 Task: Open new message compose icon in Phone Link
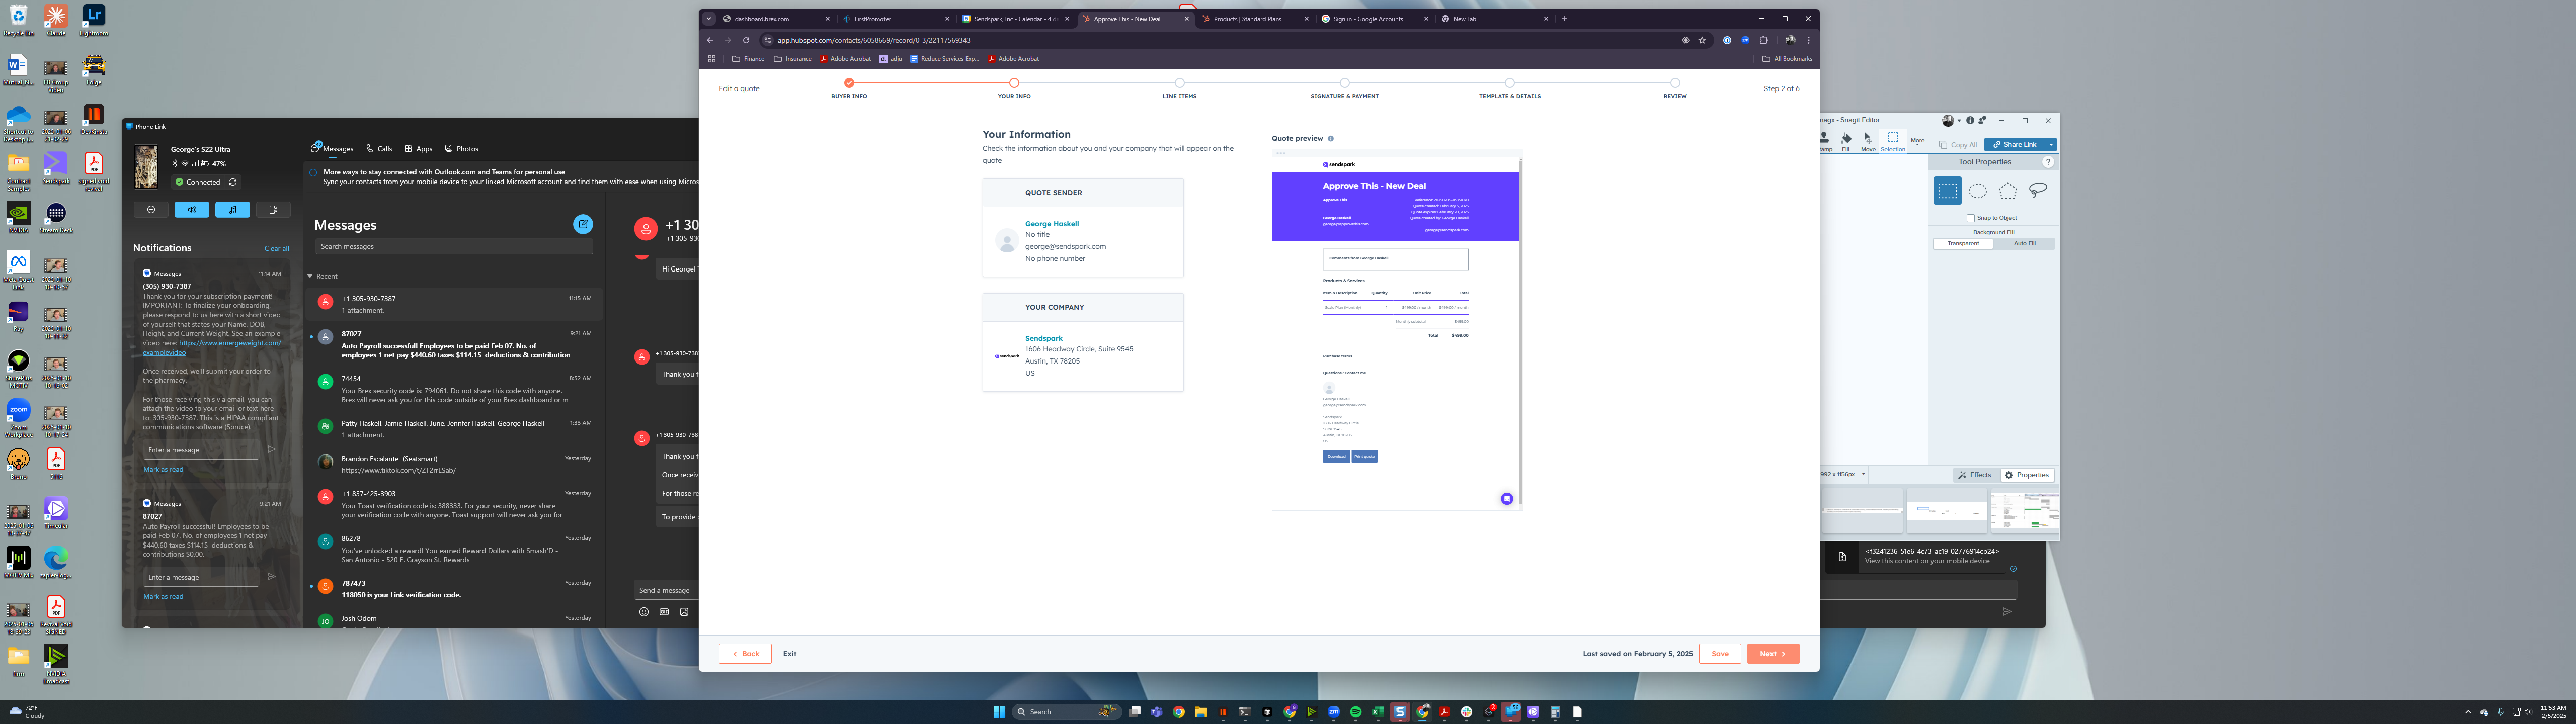click(x=583, y=224)
